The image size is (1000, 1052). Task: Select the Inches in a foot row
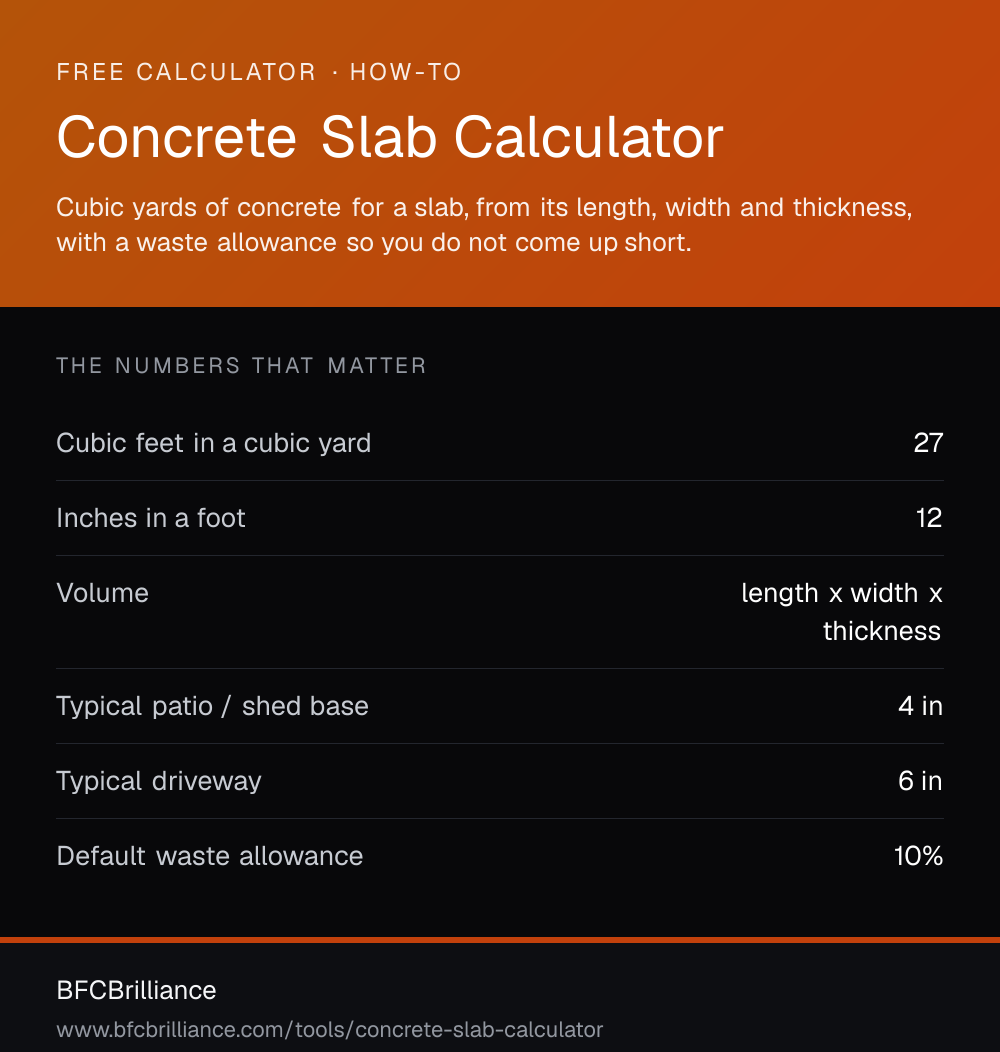click(500, 518)
